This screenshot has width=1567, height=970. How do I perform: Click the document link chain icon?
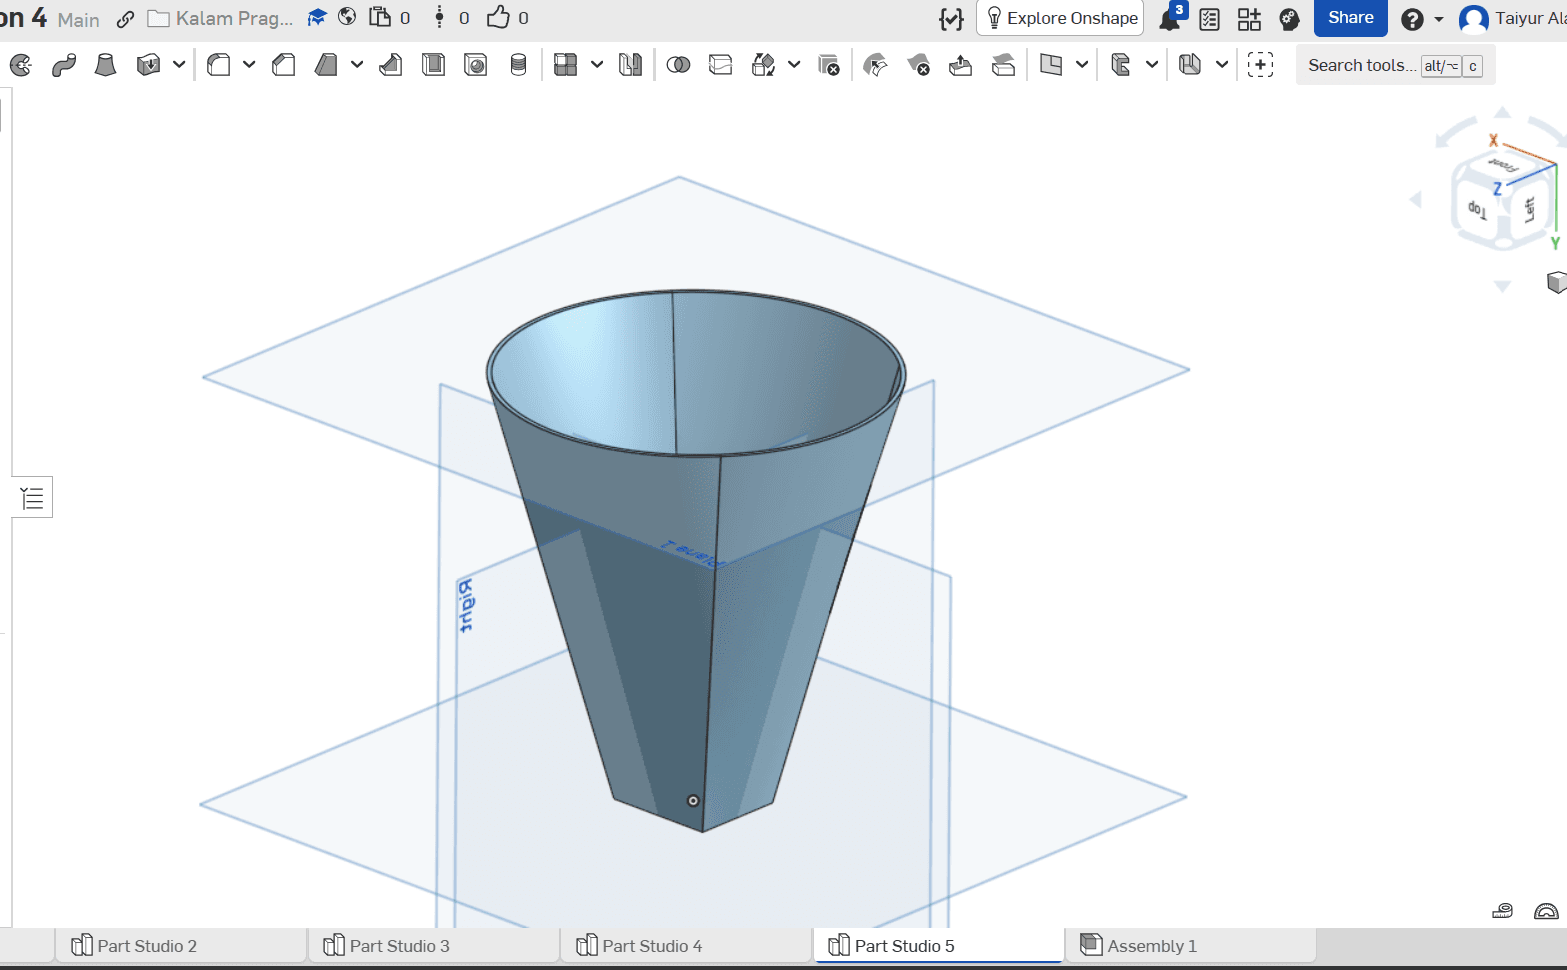(x=125, y=19)
